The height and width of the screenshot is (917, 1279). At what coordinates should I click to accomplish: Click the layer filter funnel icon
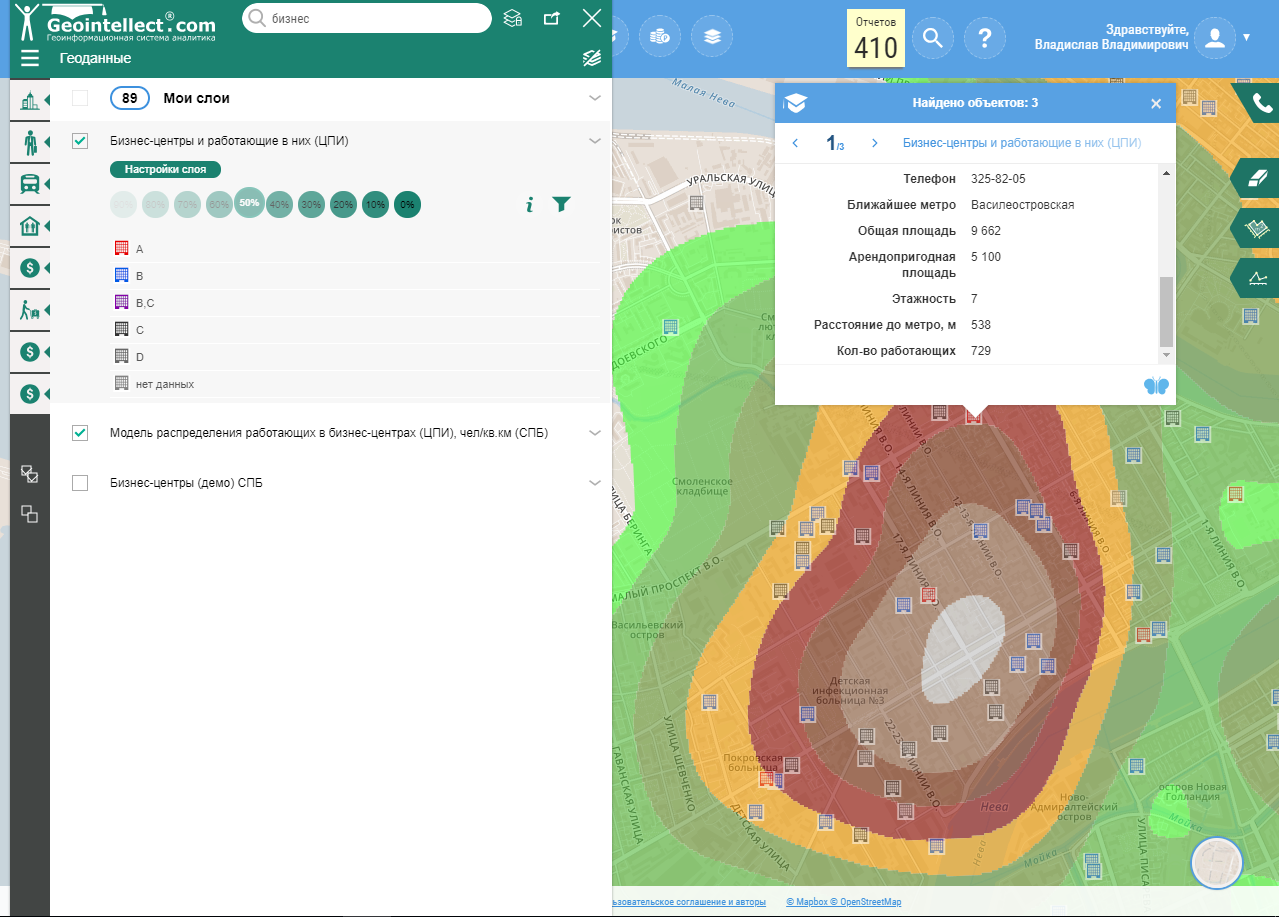point(561,204)
